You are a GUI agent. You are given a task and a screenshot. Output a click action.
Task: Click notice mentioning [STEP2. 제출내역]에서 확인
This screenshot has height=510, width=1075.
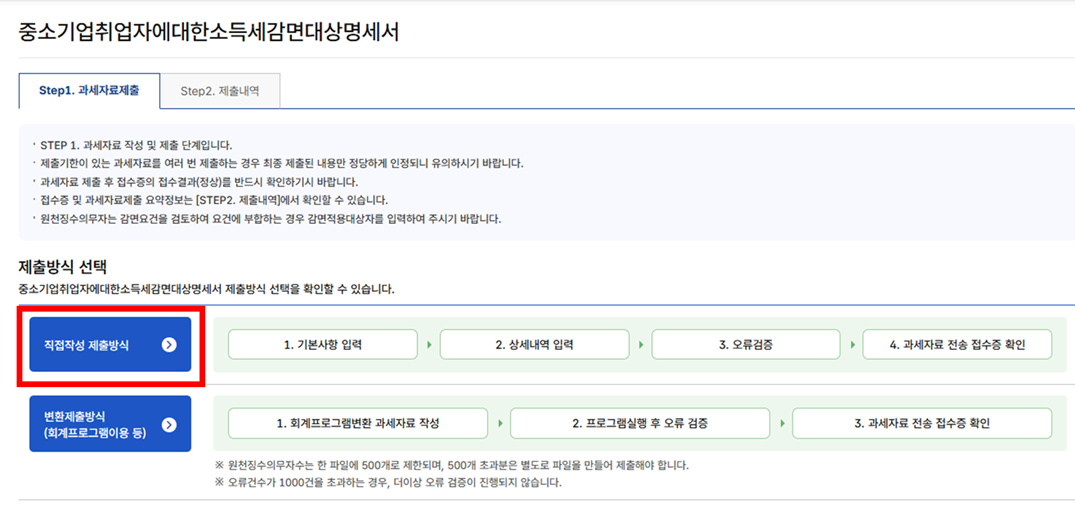tap(215, 201)
